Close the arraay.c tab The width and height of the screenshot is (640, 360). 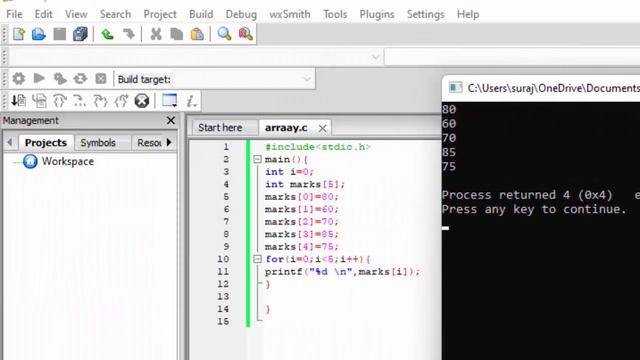(x=322, y=128)
